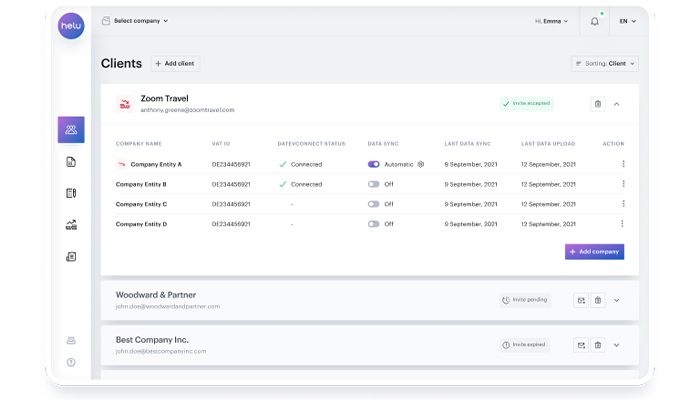This screenshot has width=700, height=400.
Task: Click the Add client button
Action: 175,63
